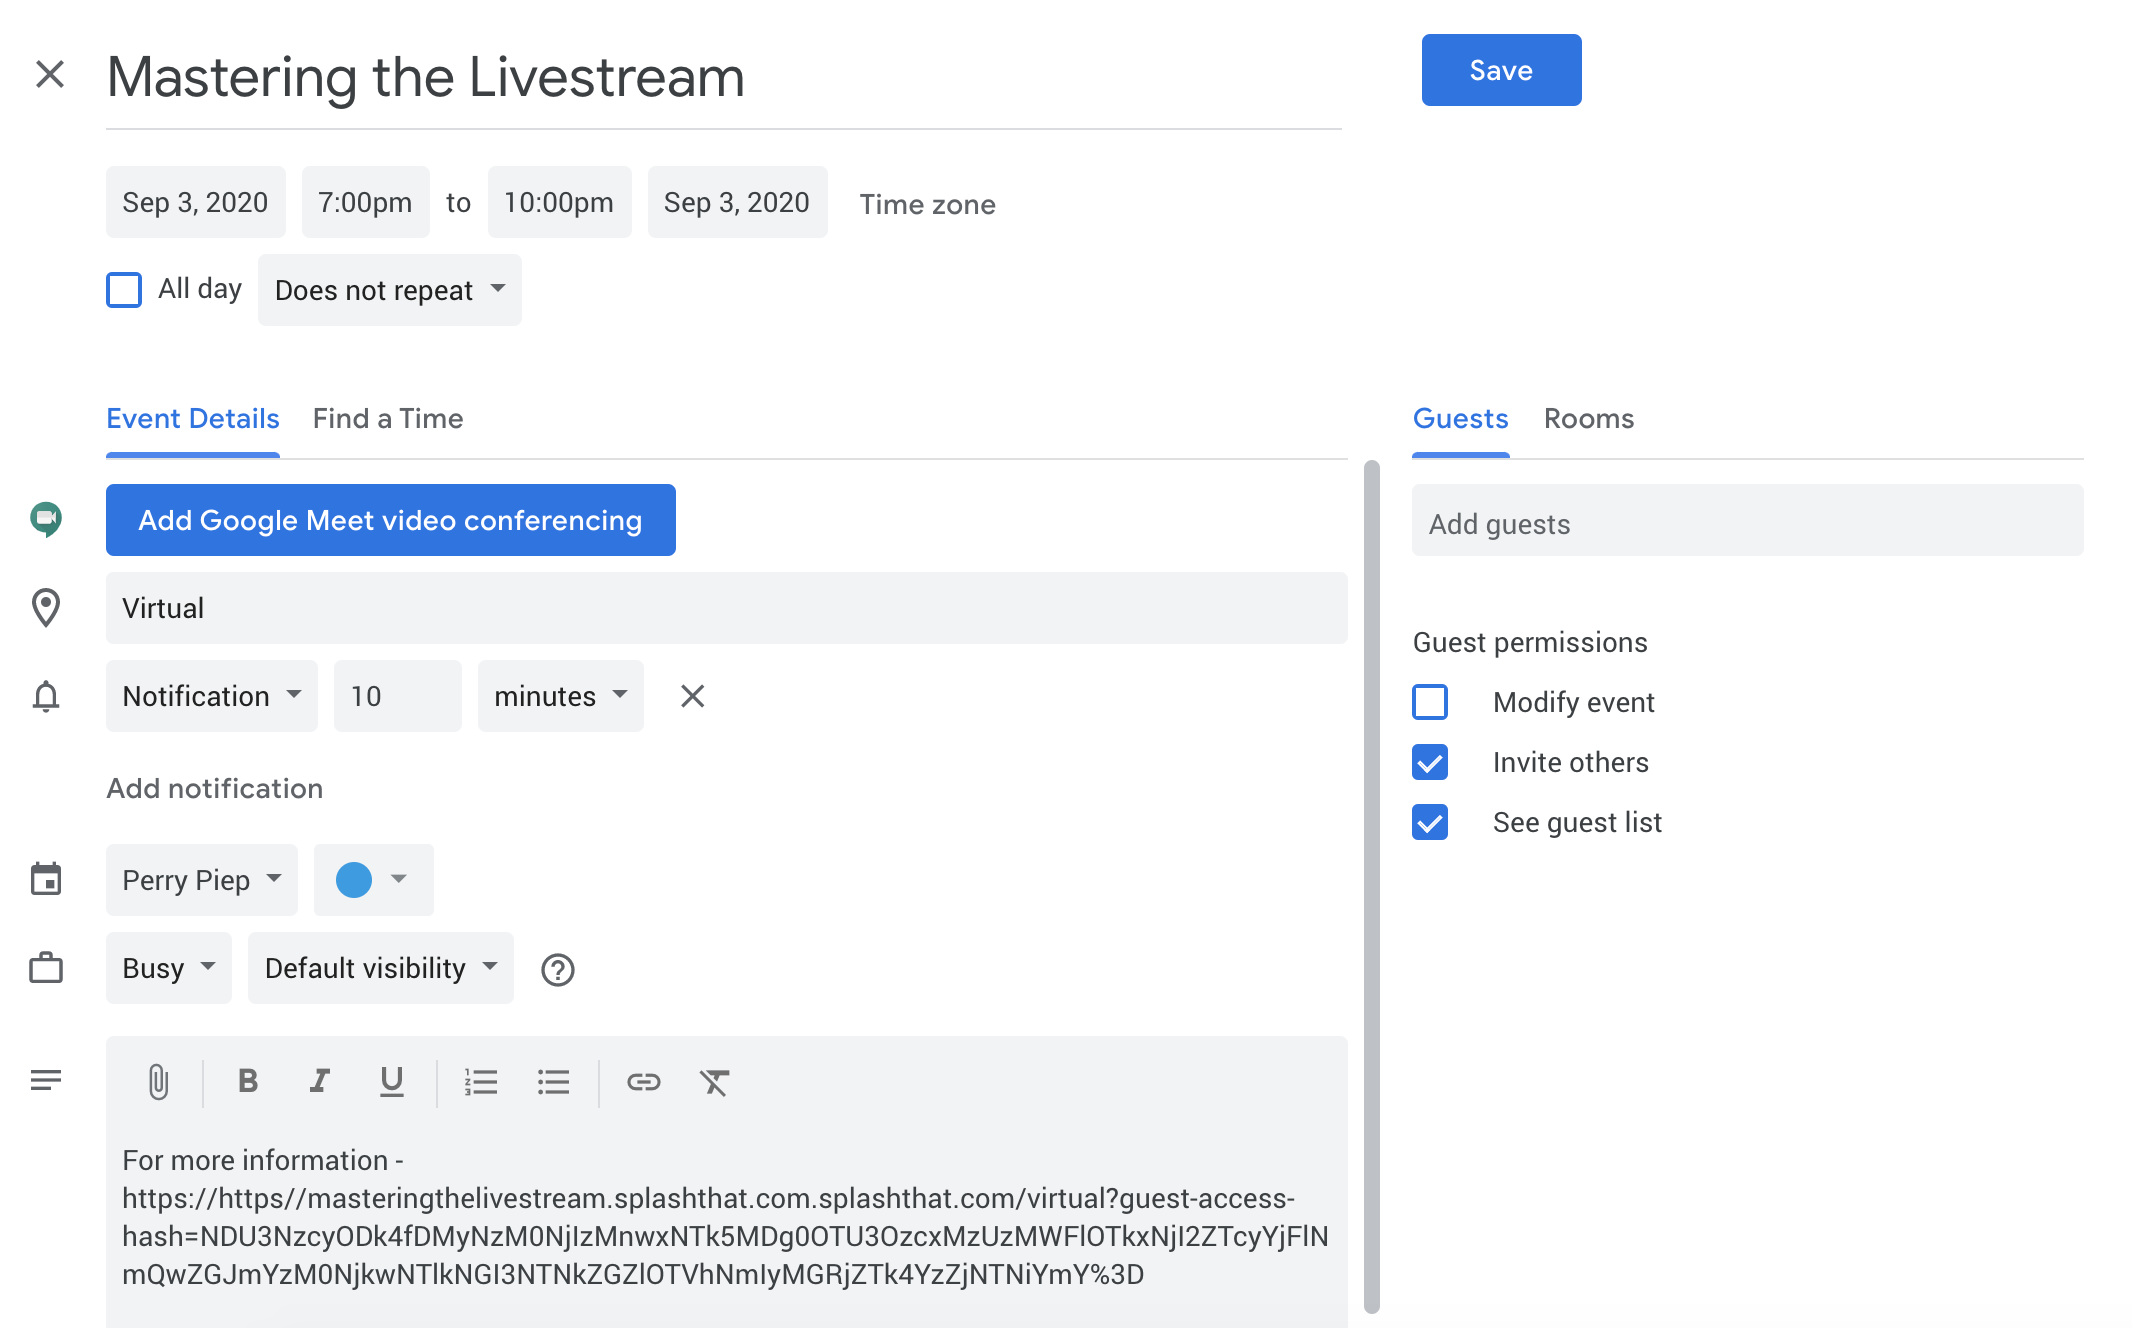The height and width of the screenshot is (1328, 2132).
Task: Click the Virtual location field
Action: coord(727,608)
